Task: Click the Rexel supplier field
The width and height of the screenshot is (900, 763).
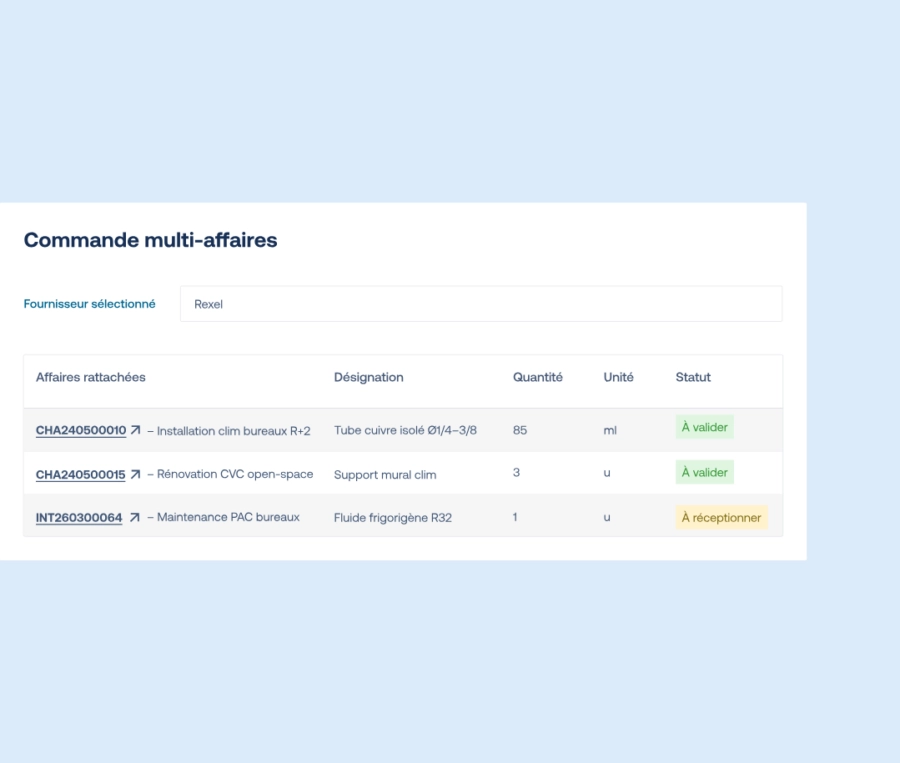Action: (480, 303)
